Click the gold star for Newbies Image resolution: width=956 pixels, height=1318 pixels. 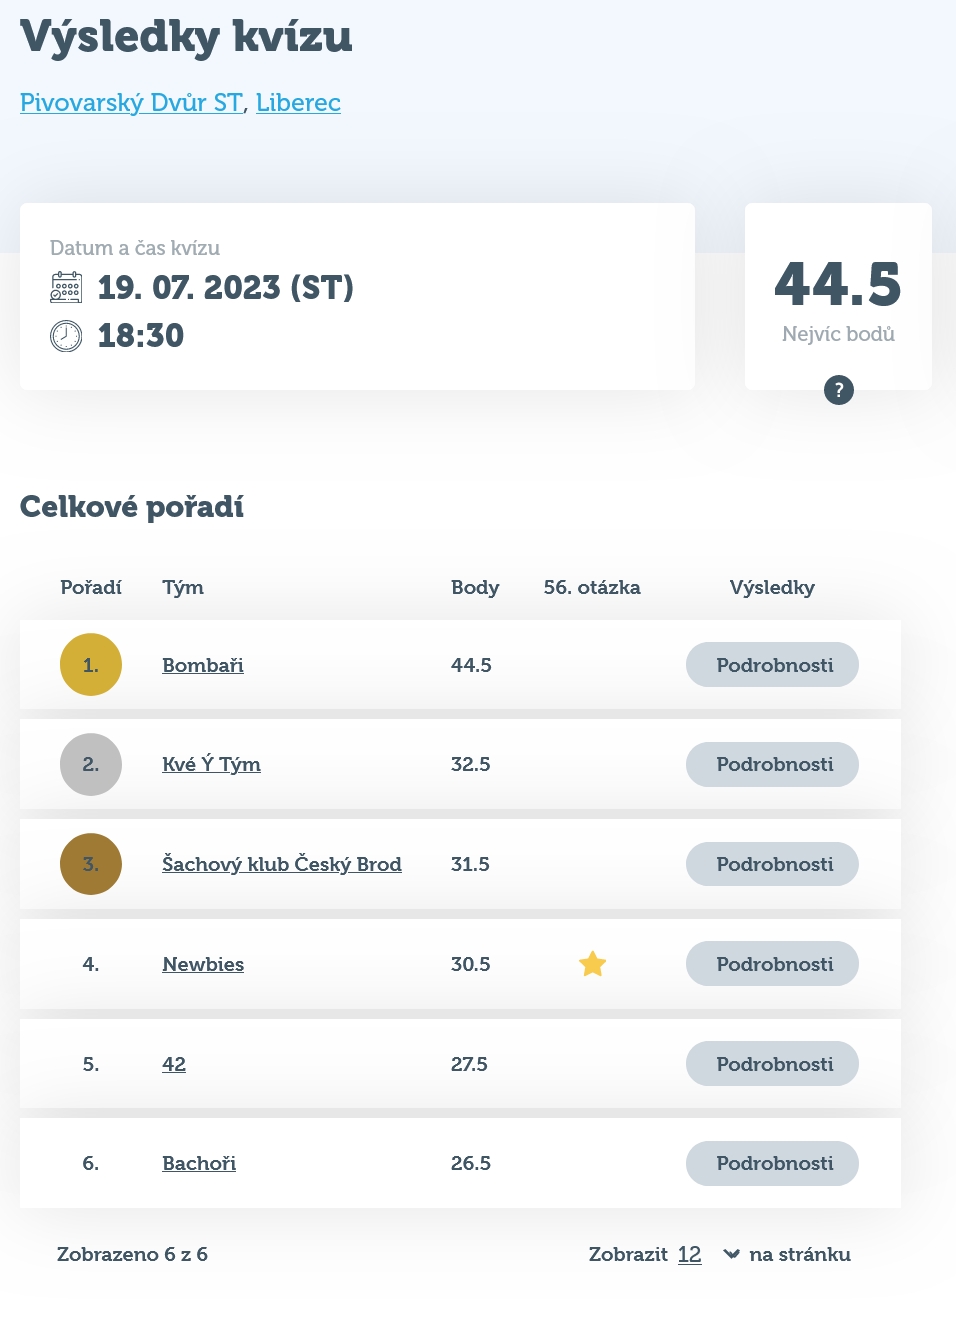[593, 964]
